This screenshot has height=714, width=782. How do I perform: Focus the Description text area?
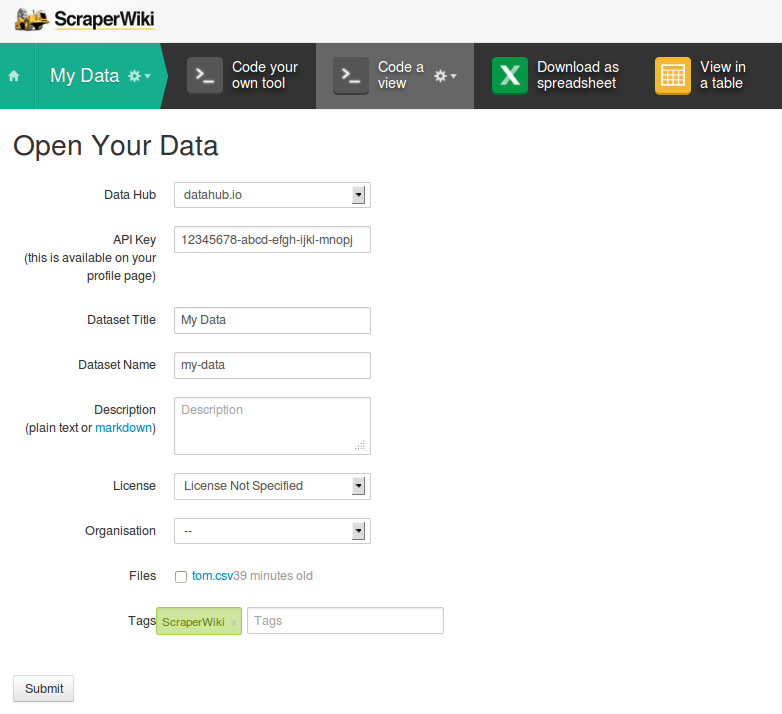pos(272,426)
